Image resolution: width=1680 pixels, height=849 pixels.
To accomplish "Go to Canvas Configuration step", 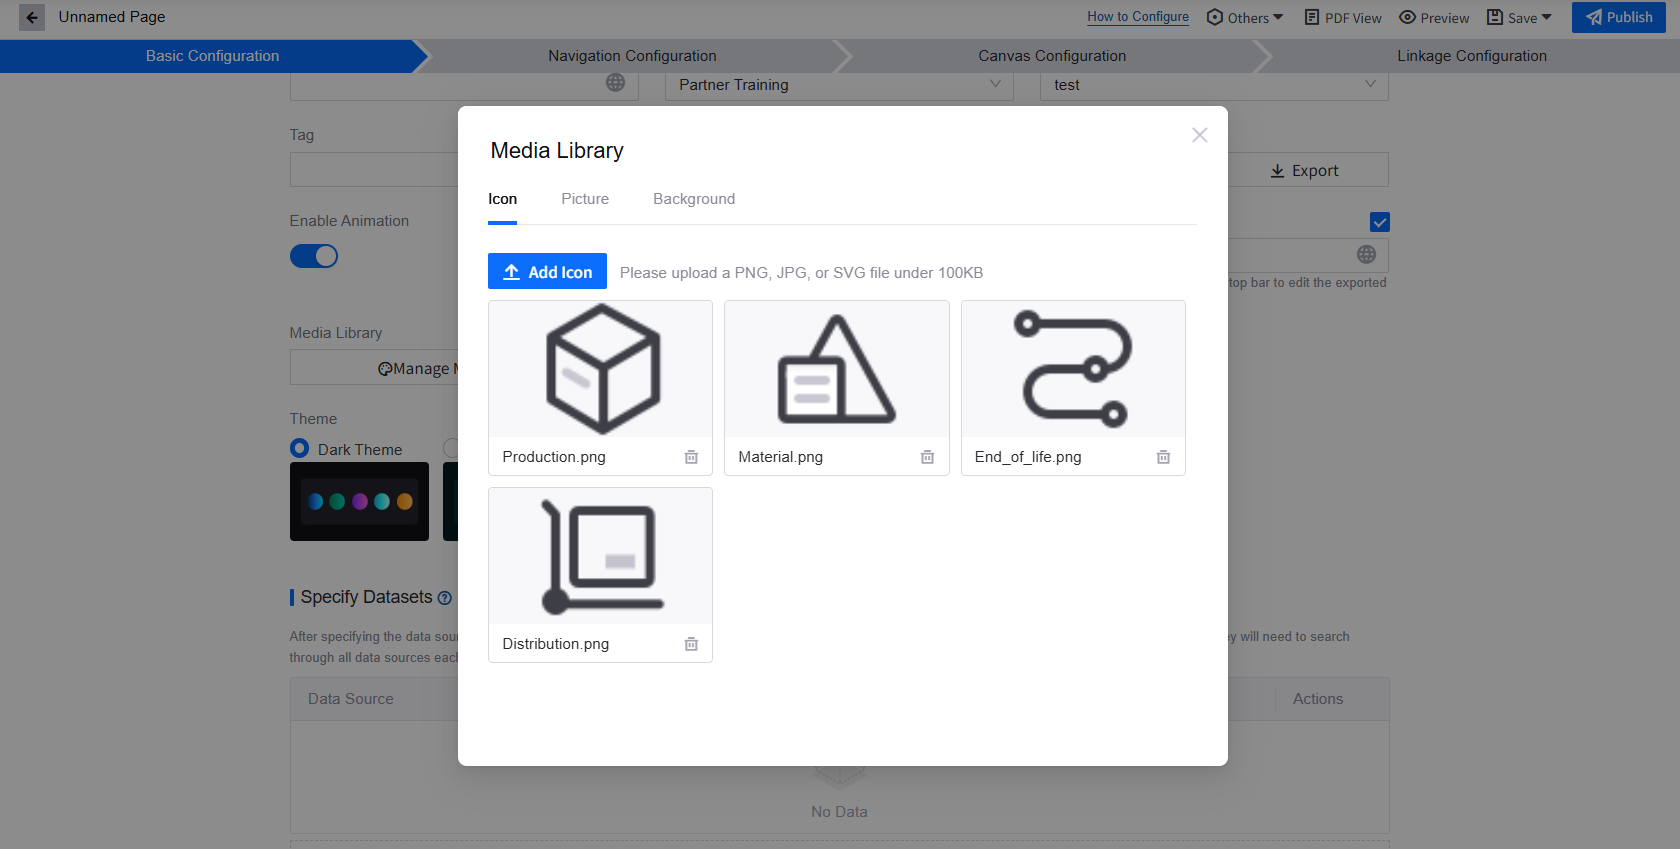I will [1052, 56].
